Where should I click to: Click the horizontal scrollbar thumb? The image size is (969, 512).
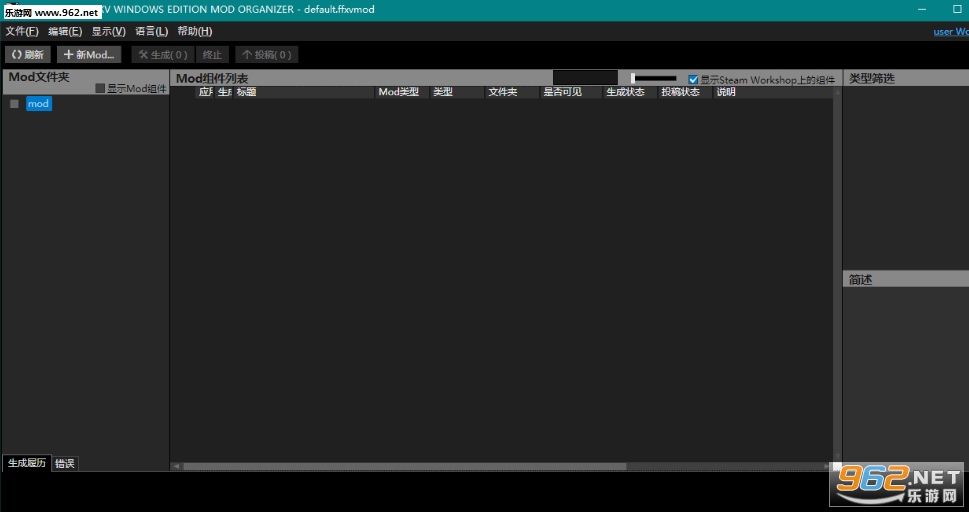coord(405,466)
